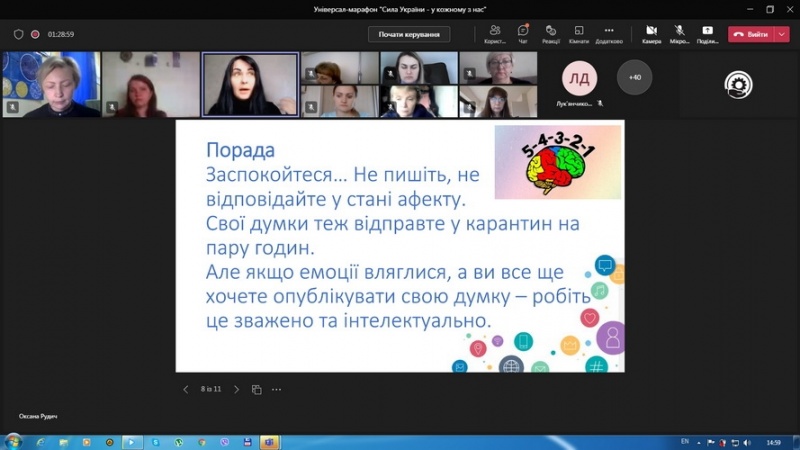This screenshot has height=450, width=800.
Task: Click the shield security icon at top left
Action: [x=18, y=34]
